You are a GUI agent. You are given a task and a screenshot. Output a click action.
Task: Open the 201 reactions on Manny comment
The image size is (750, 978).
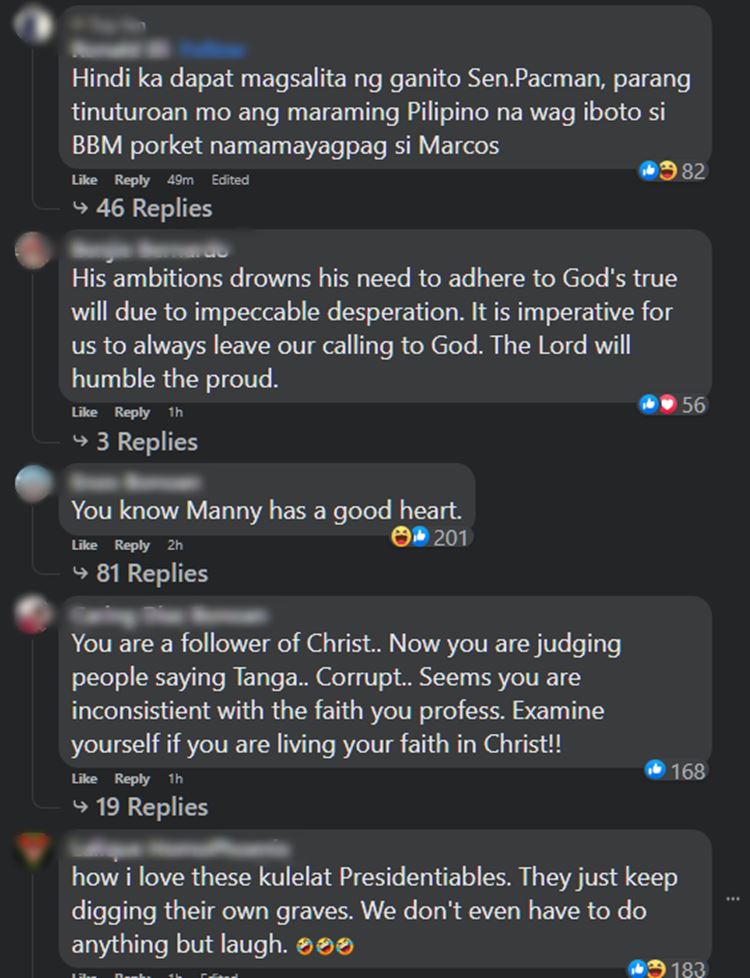[x=430, y=537]
